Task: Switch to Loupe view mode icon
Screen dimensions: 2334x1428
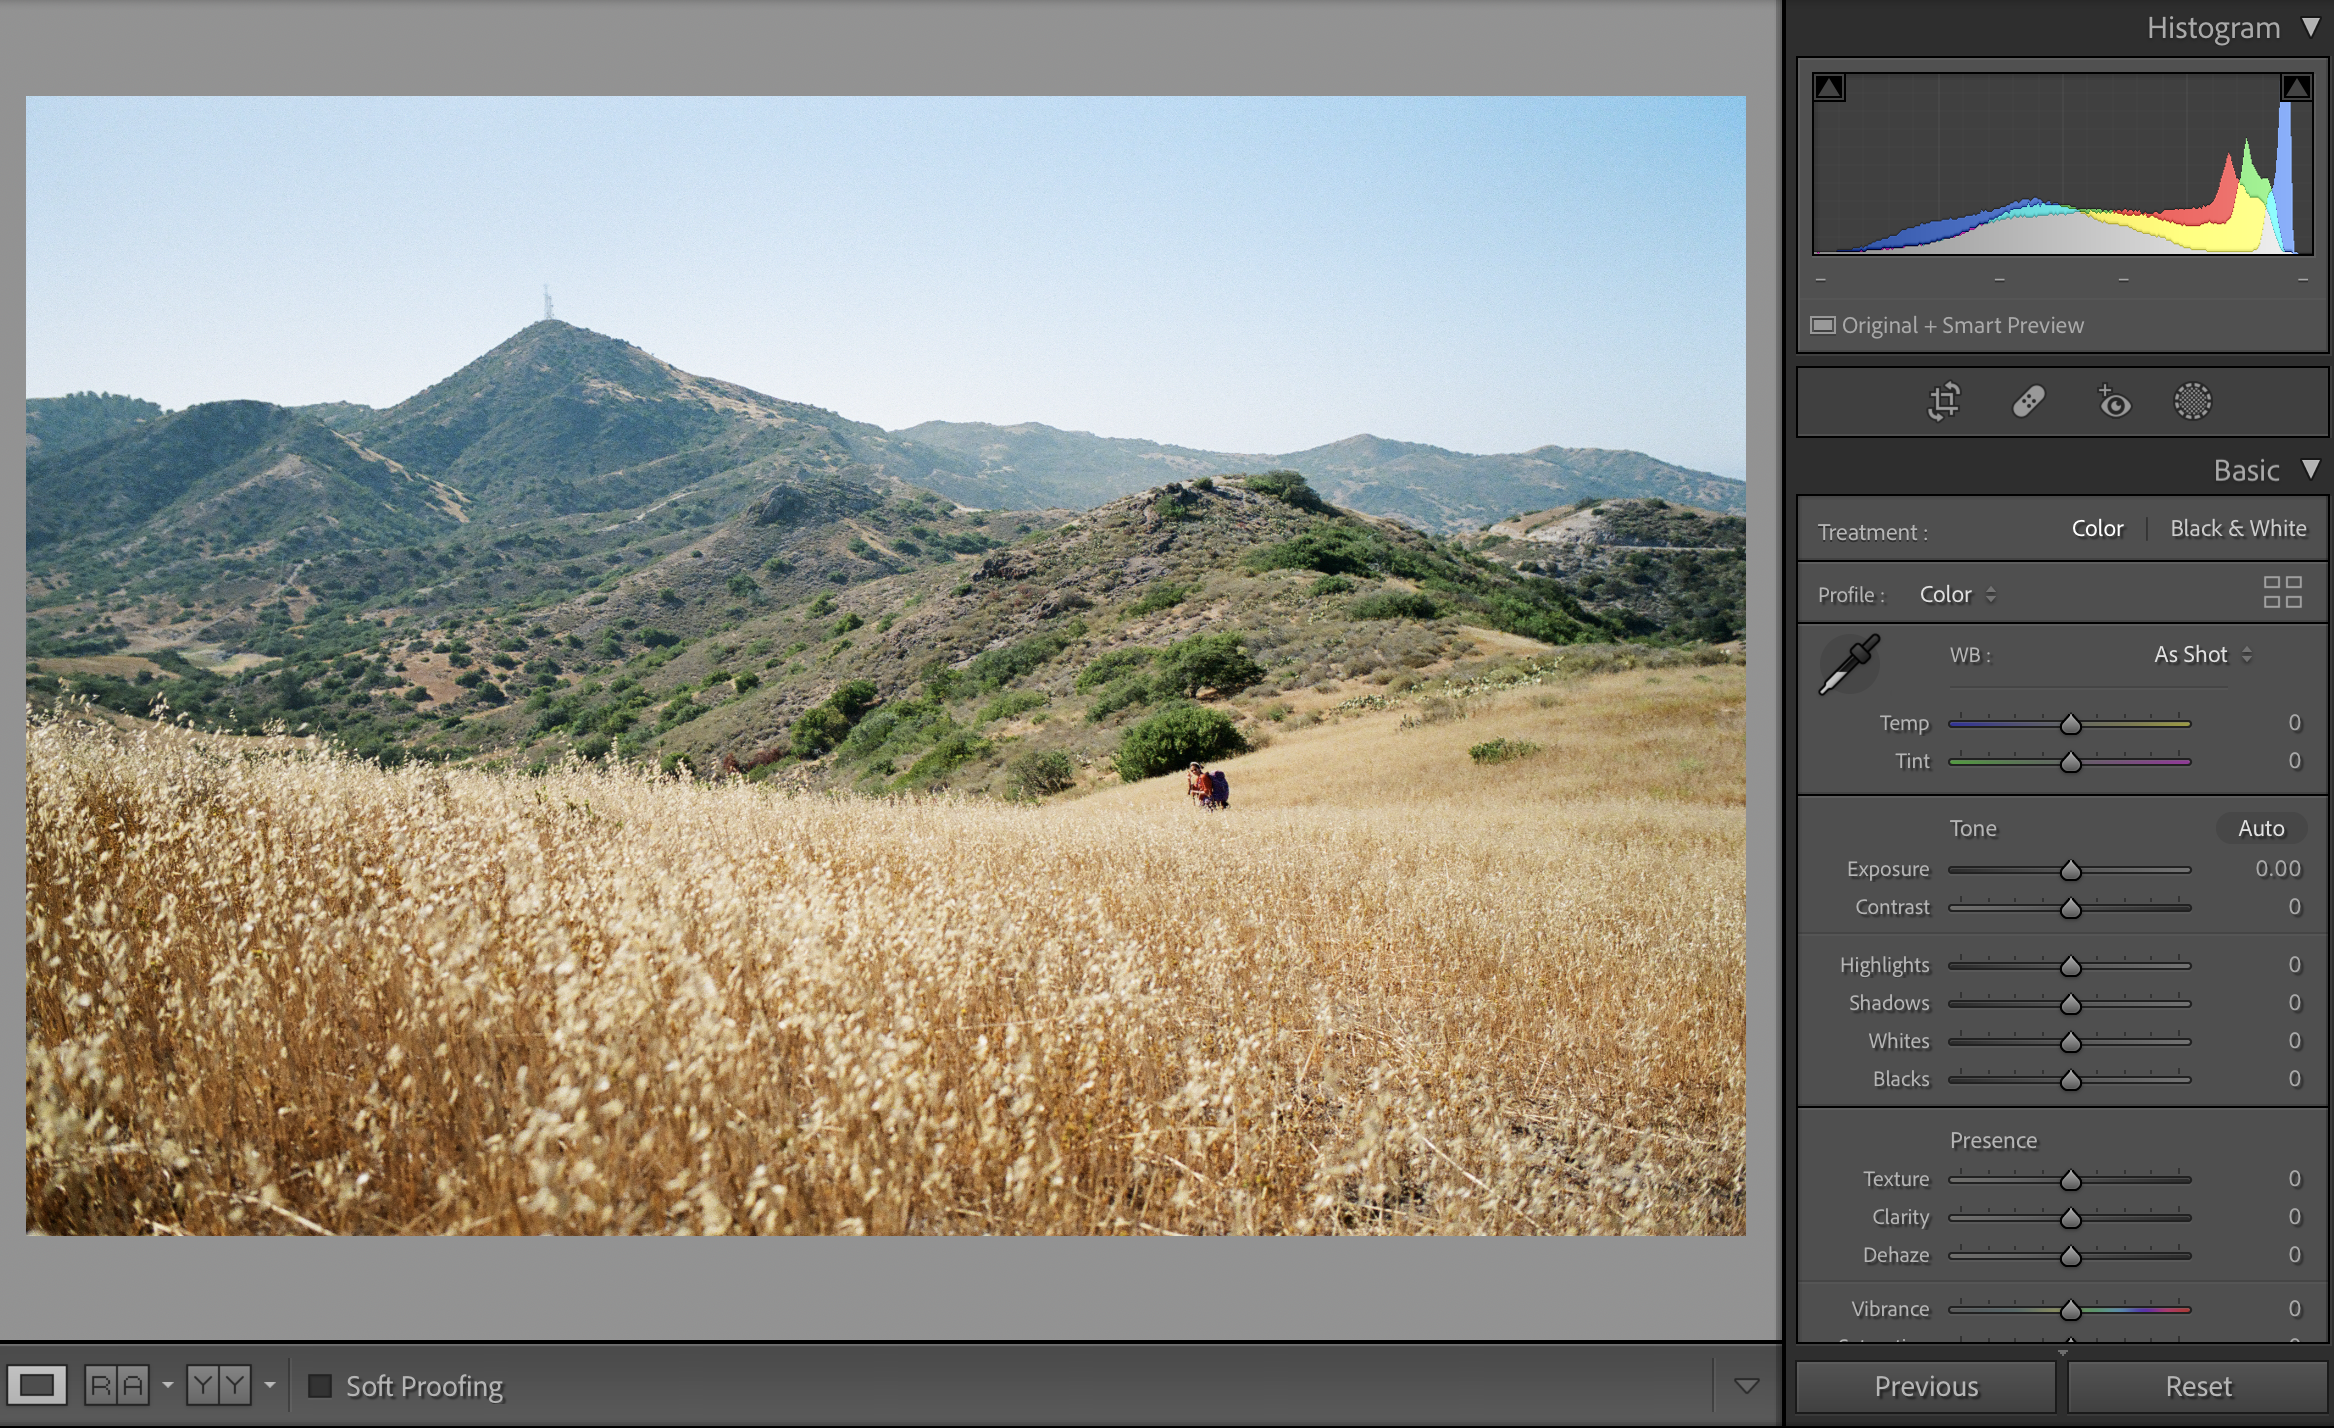Action: click(x=38, y=1386)
